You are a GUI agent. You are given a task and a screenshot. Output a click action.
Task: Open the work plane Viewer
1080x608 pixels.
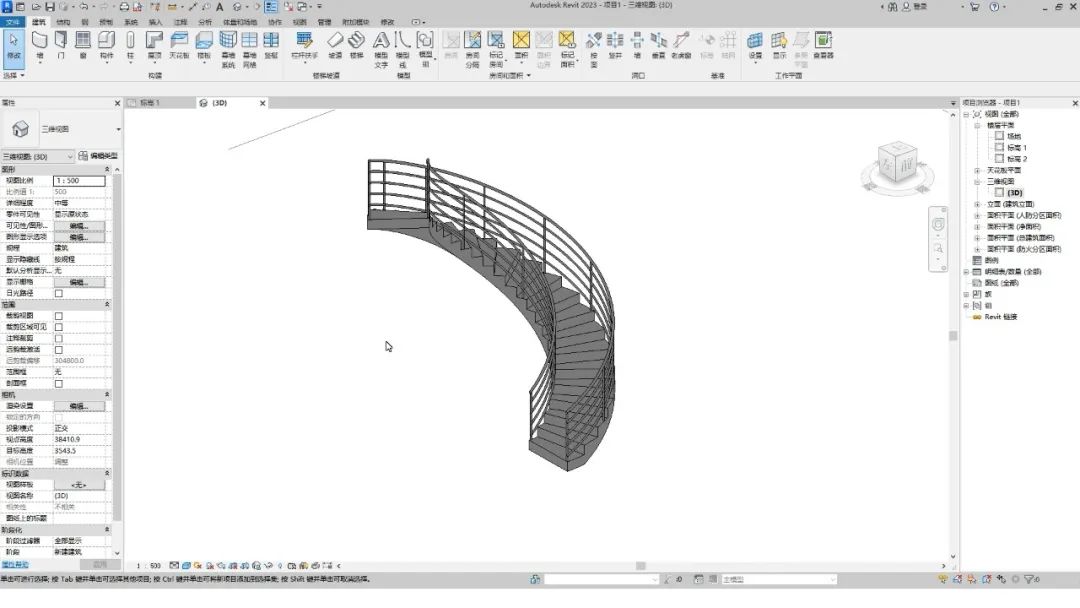click(823, 45)
